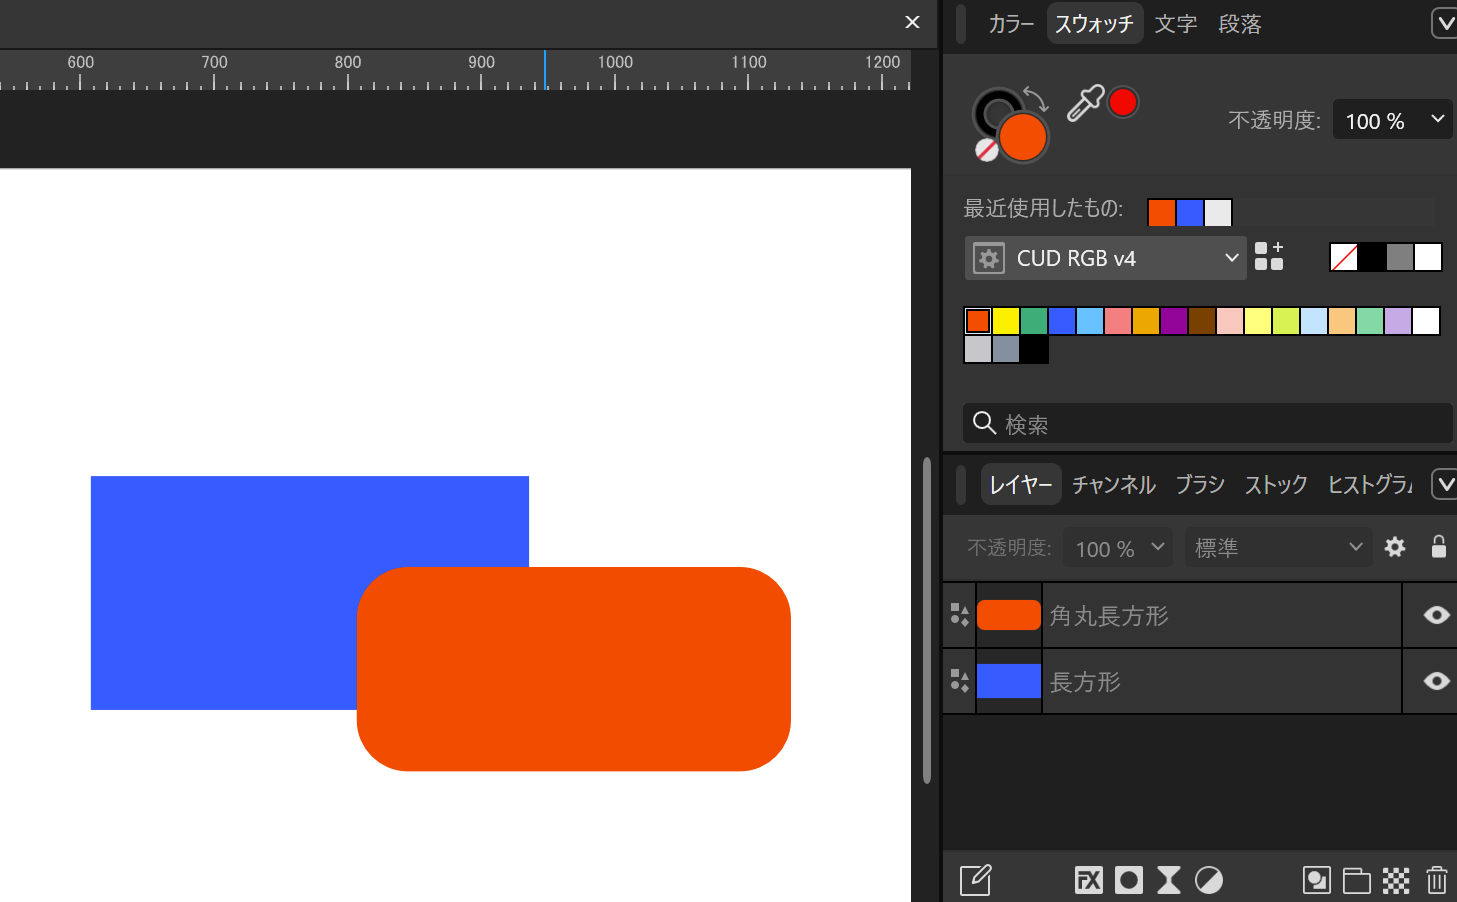Click 角丸長方形 layer orange thumbnail
The width and height of the screenshot is (1457, 902).
1009,615
